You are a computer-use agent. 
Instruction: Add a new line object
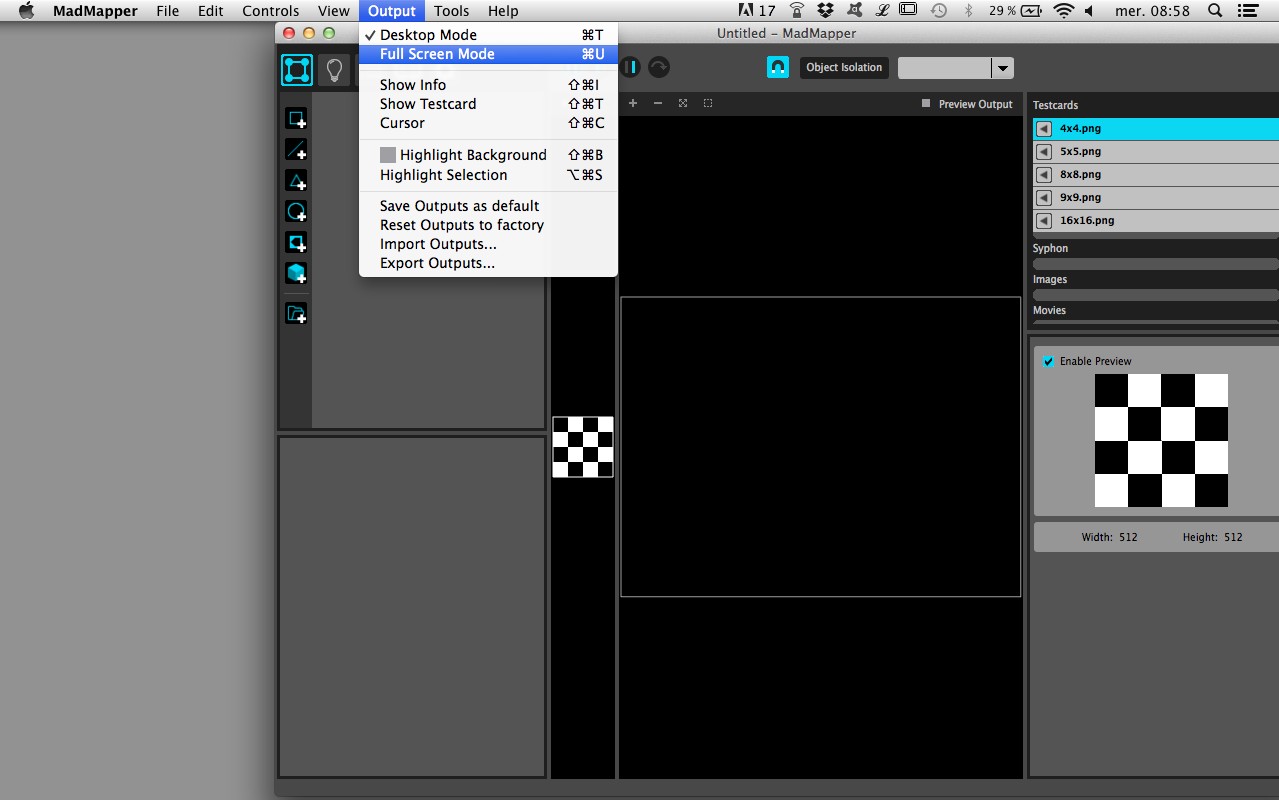(296, 150)
